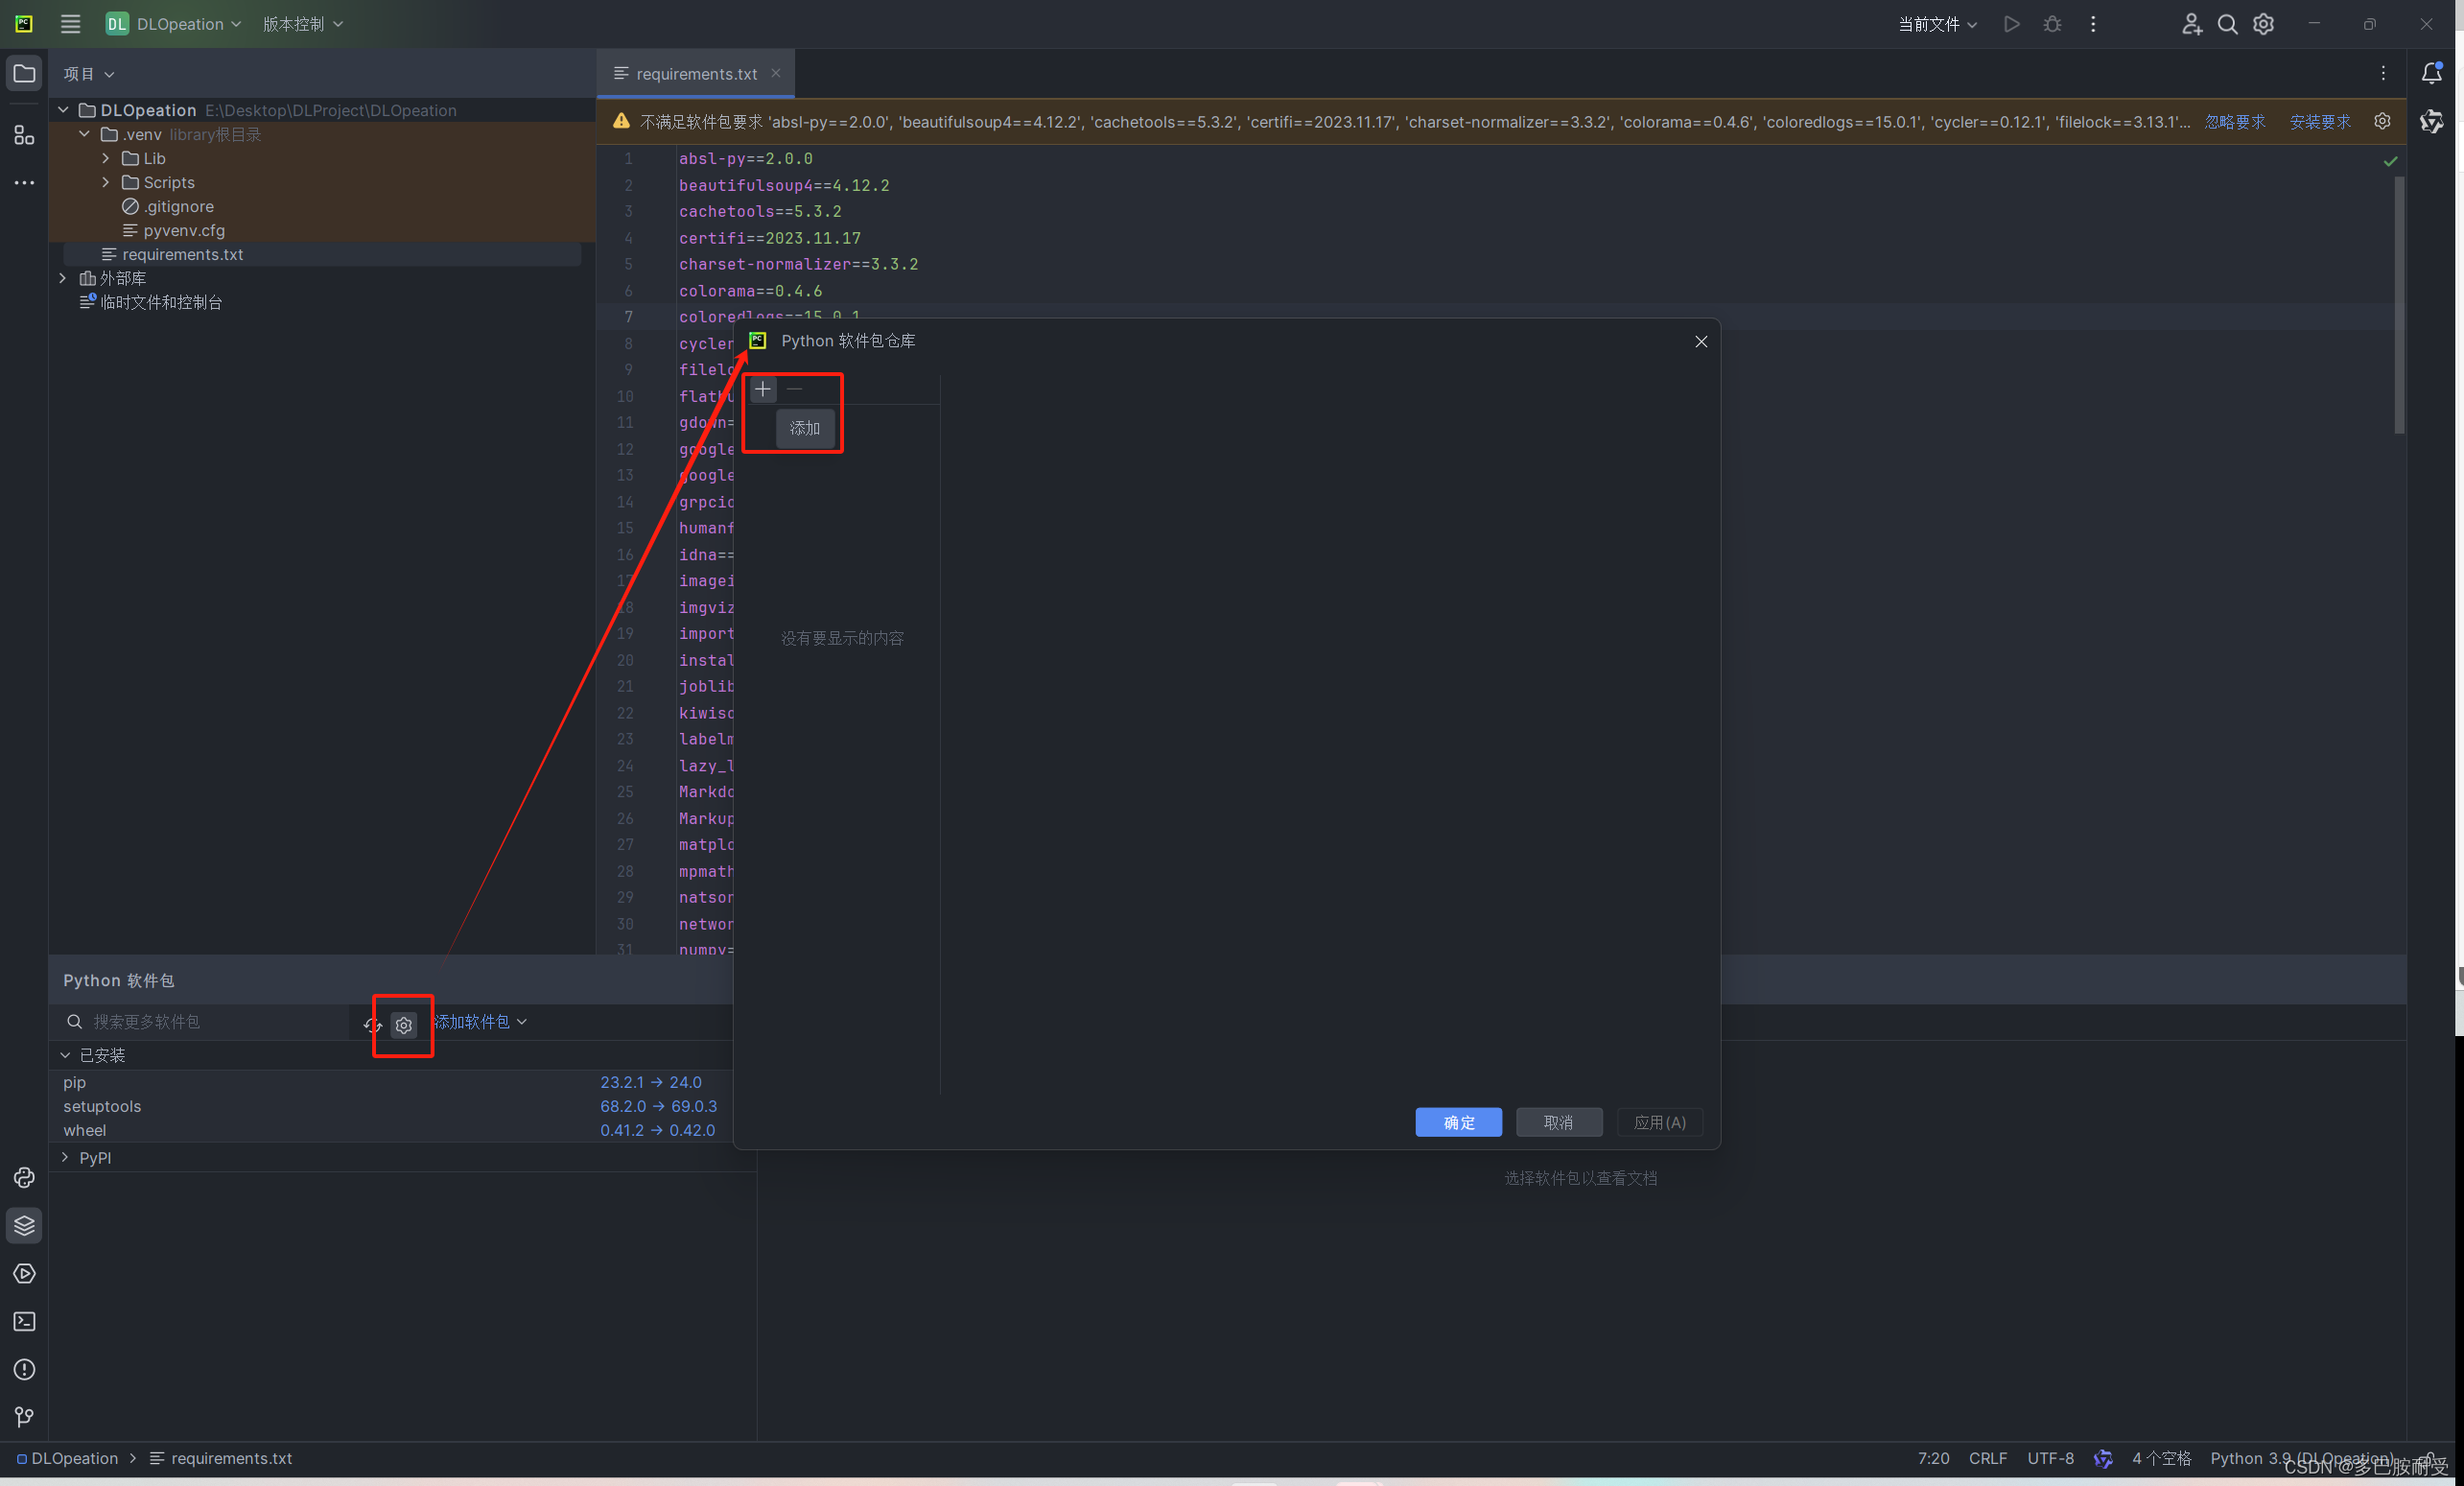This screenshot has height=1486, width=2464.
Task: Expand the Scripts folder
Action: [106, 182]
